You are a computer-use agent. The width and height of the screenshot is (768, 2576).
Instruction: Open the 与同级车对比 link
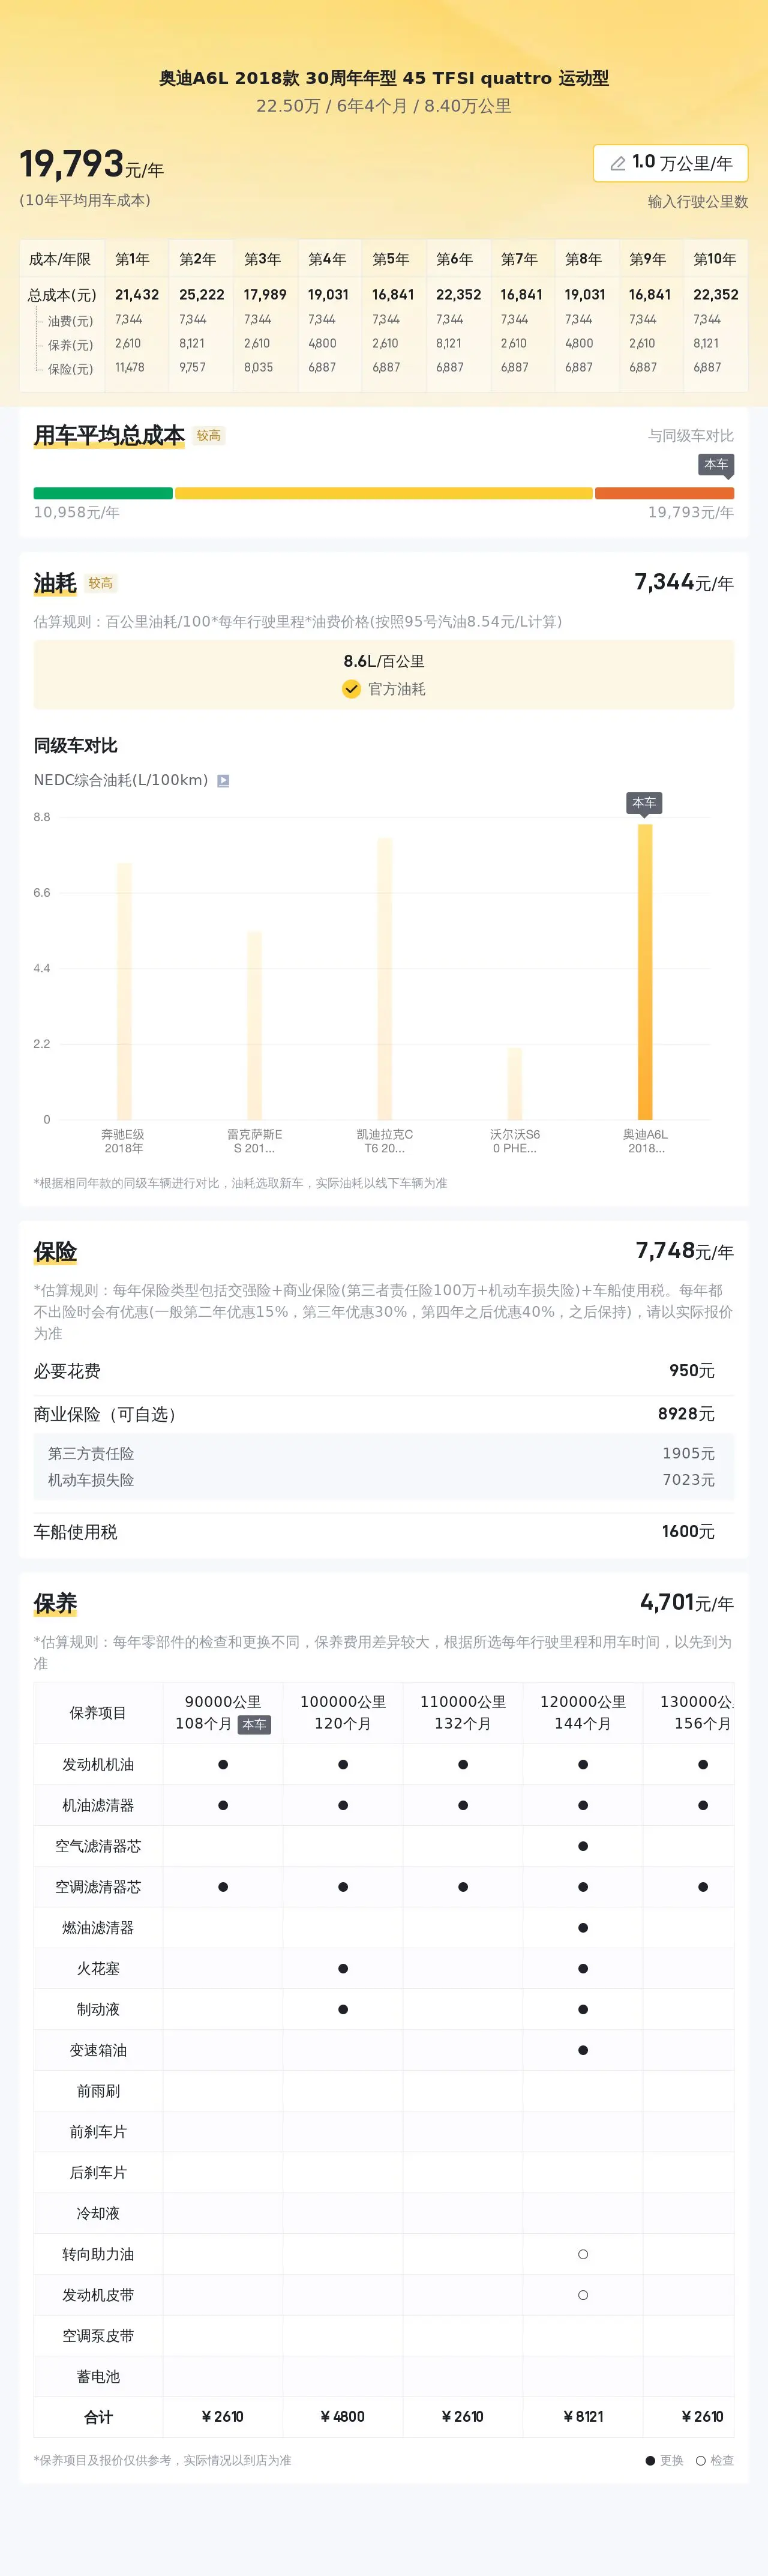[691, 436]
